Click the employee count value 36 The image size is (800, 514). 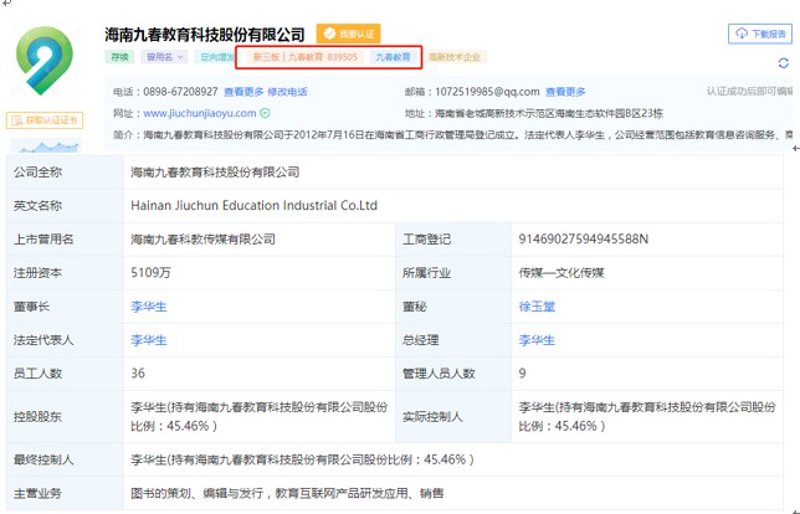coord(138,373)
